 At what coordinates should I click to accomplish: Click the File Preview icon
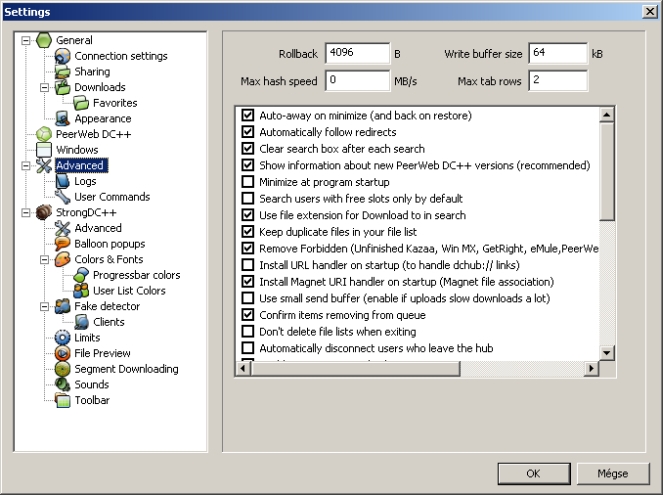point(63,353)
